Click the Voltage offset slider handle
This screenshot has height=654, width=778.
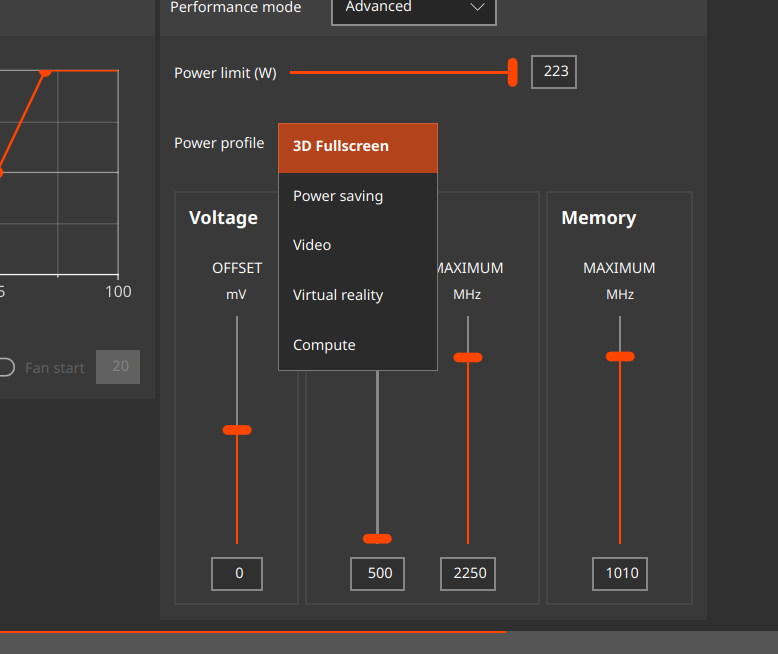[237, 430]
